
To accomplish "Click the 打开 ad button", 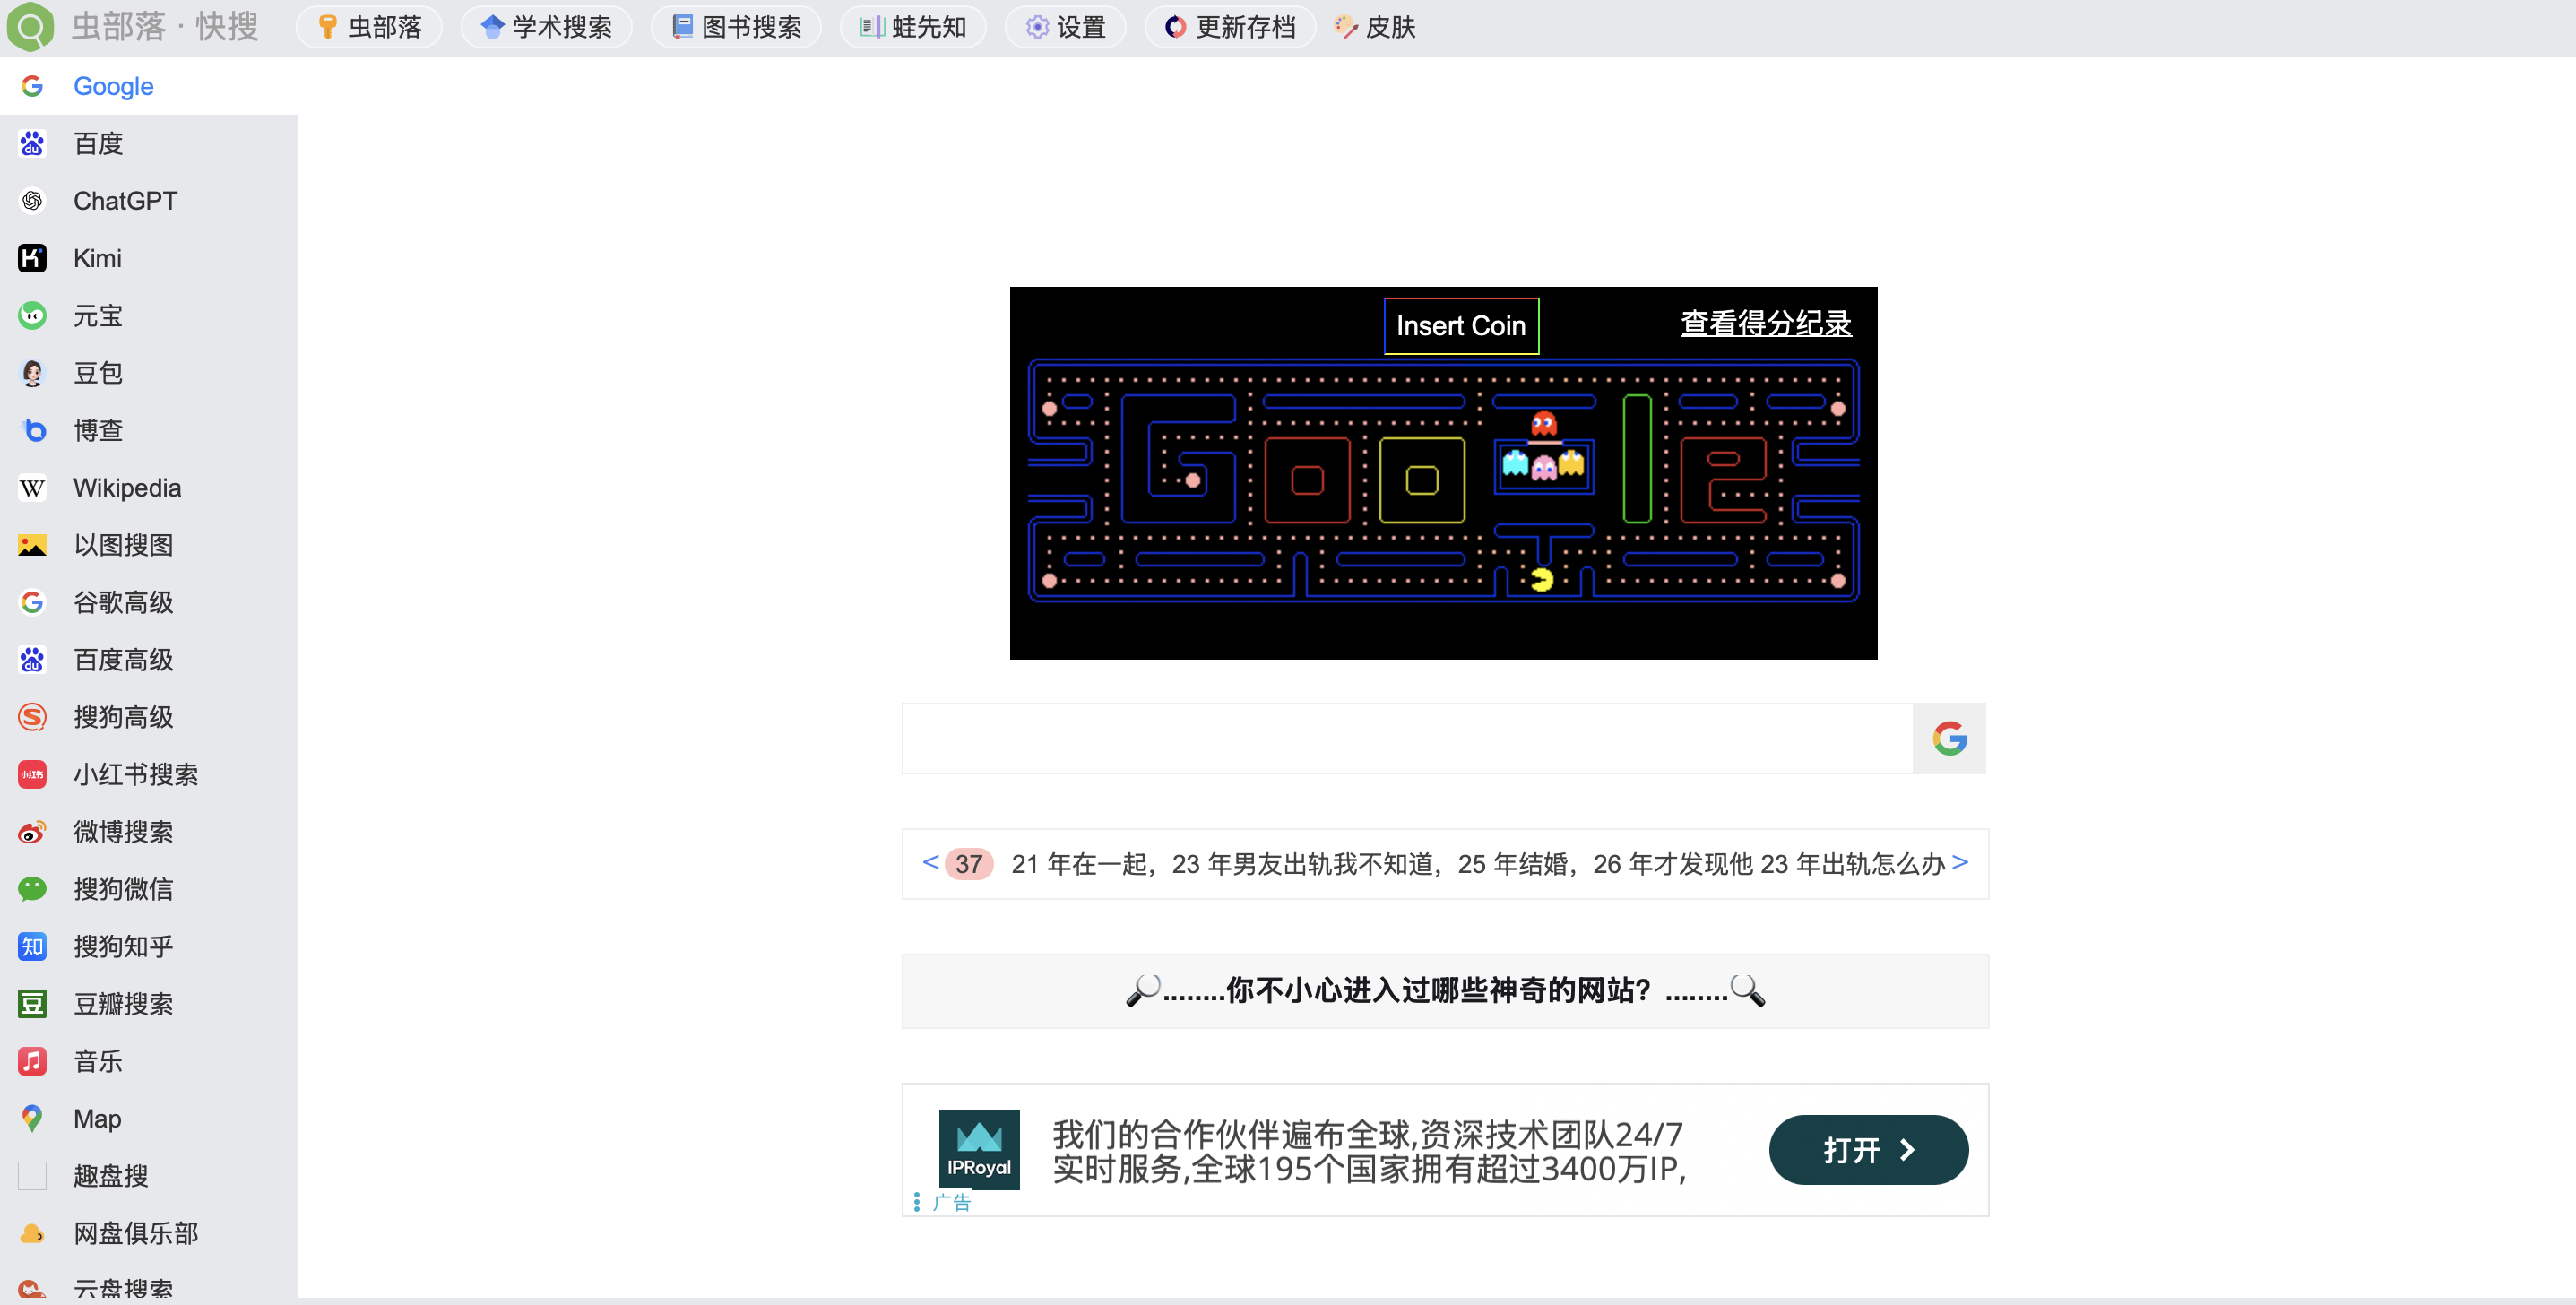I will 1868,1150.
